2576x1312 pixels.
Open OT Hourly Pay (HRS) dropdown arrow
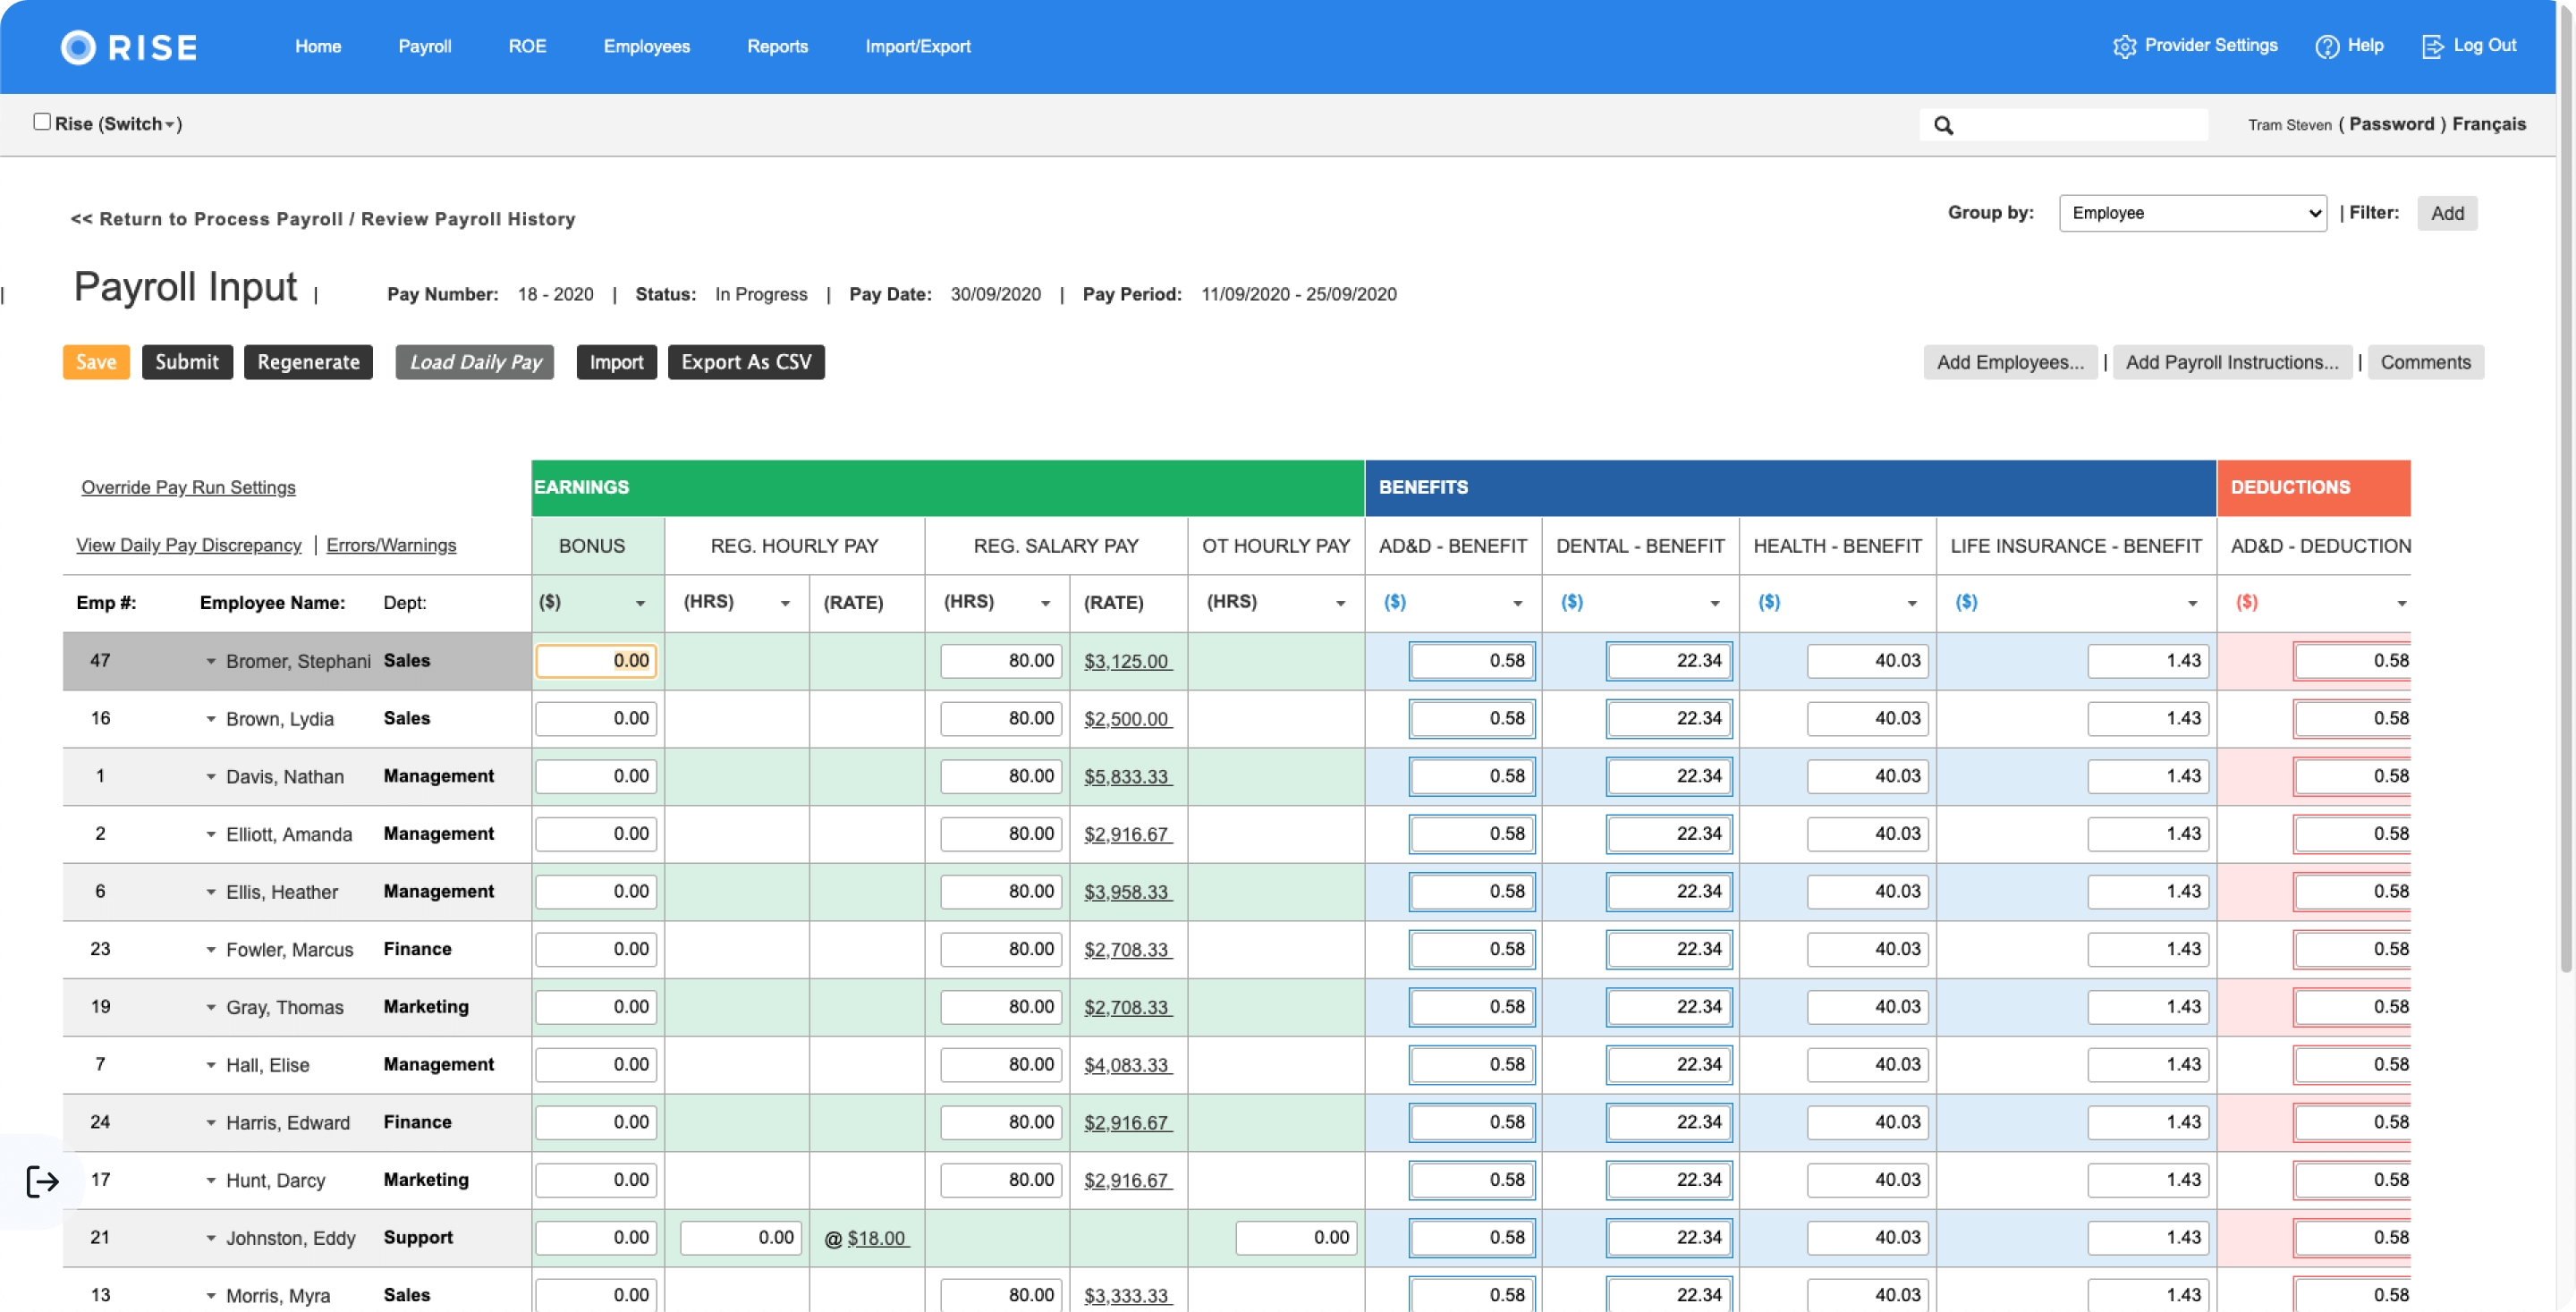pyautogui.click(x=1340, y=603)
